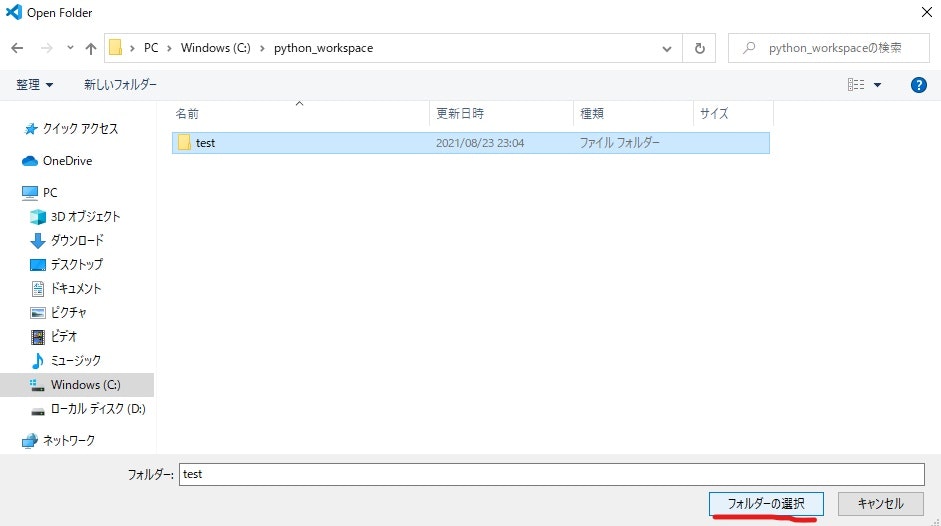This screenshot has width=941, height=526.
Task: Click the デスクトップ icon
Action: [x=38, y=265]
